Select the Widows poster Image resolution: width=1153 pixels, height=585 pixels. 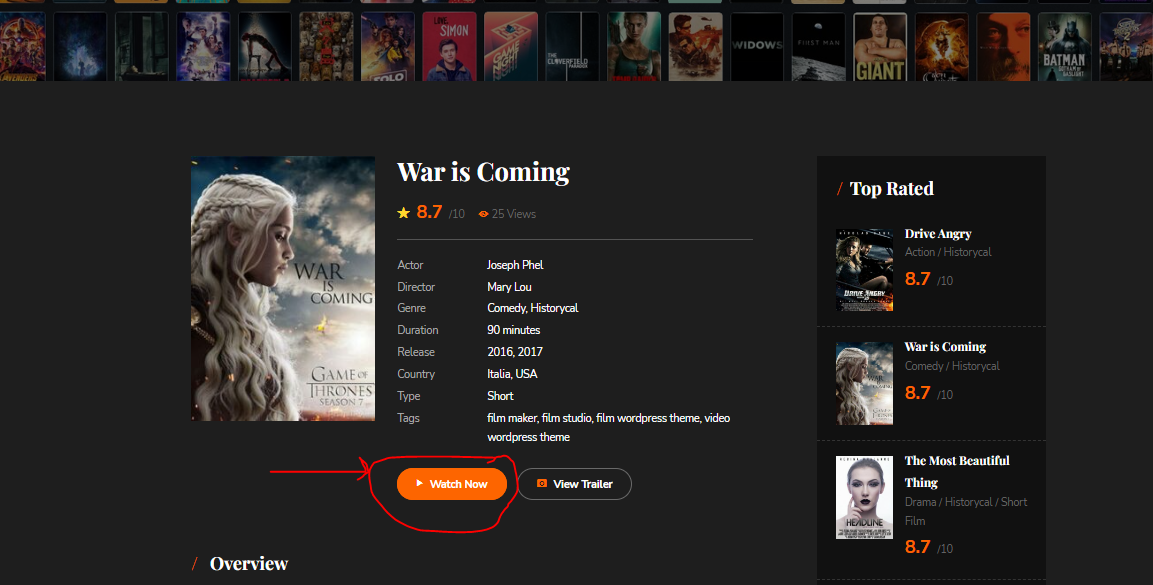[x=757, y=46]
